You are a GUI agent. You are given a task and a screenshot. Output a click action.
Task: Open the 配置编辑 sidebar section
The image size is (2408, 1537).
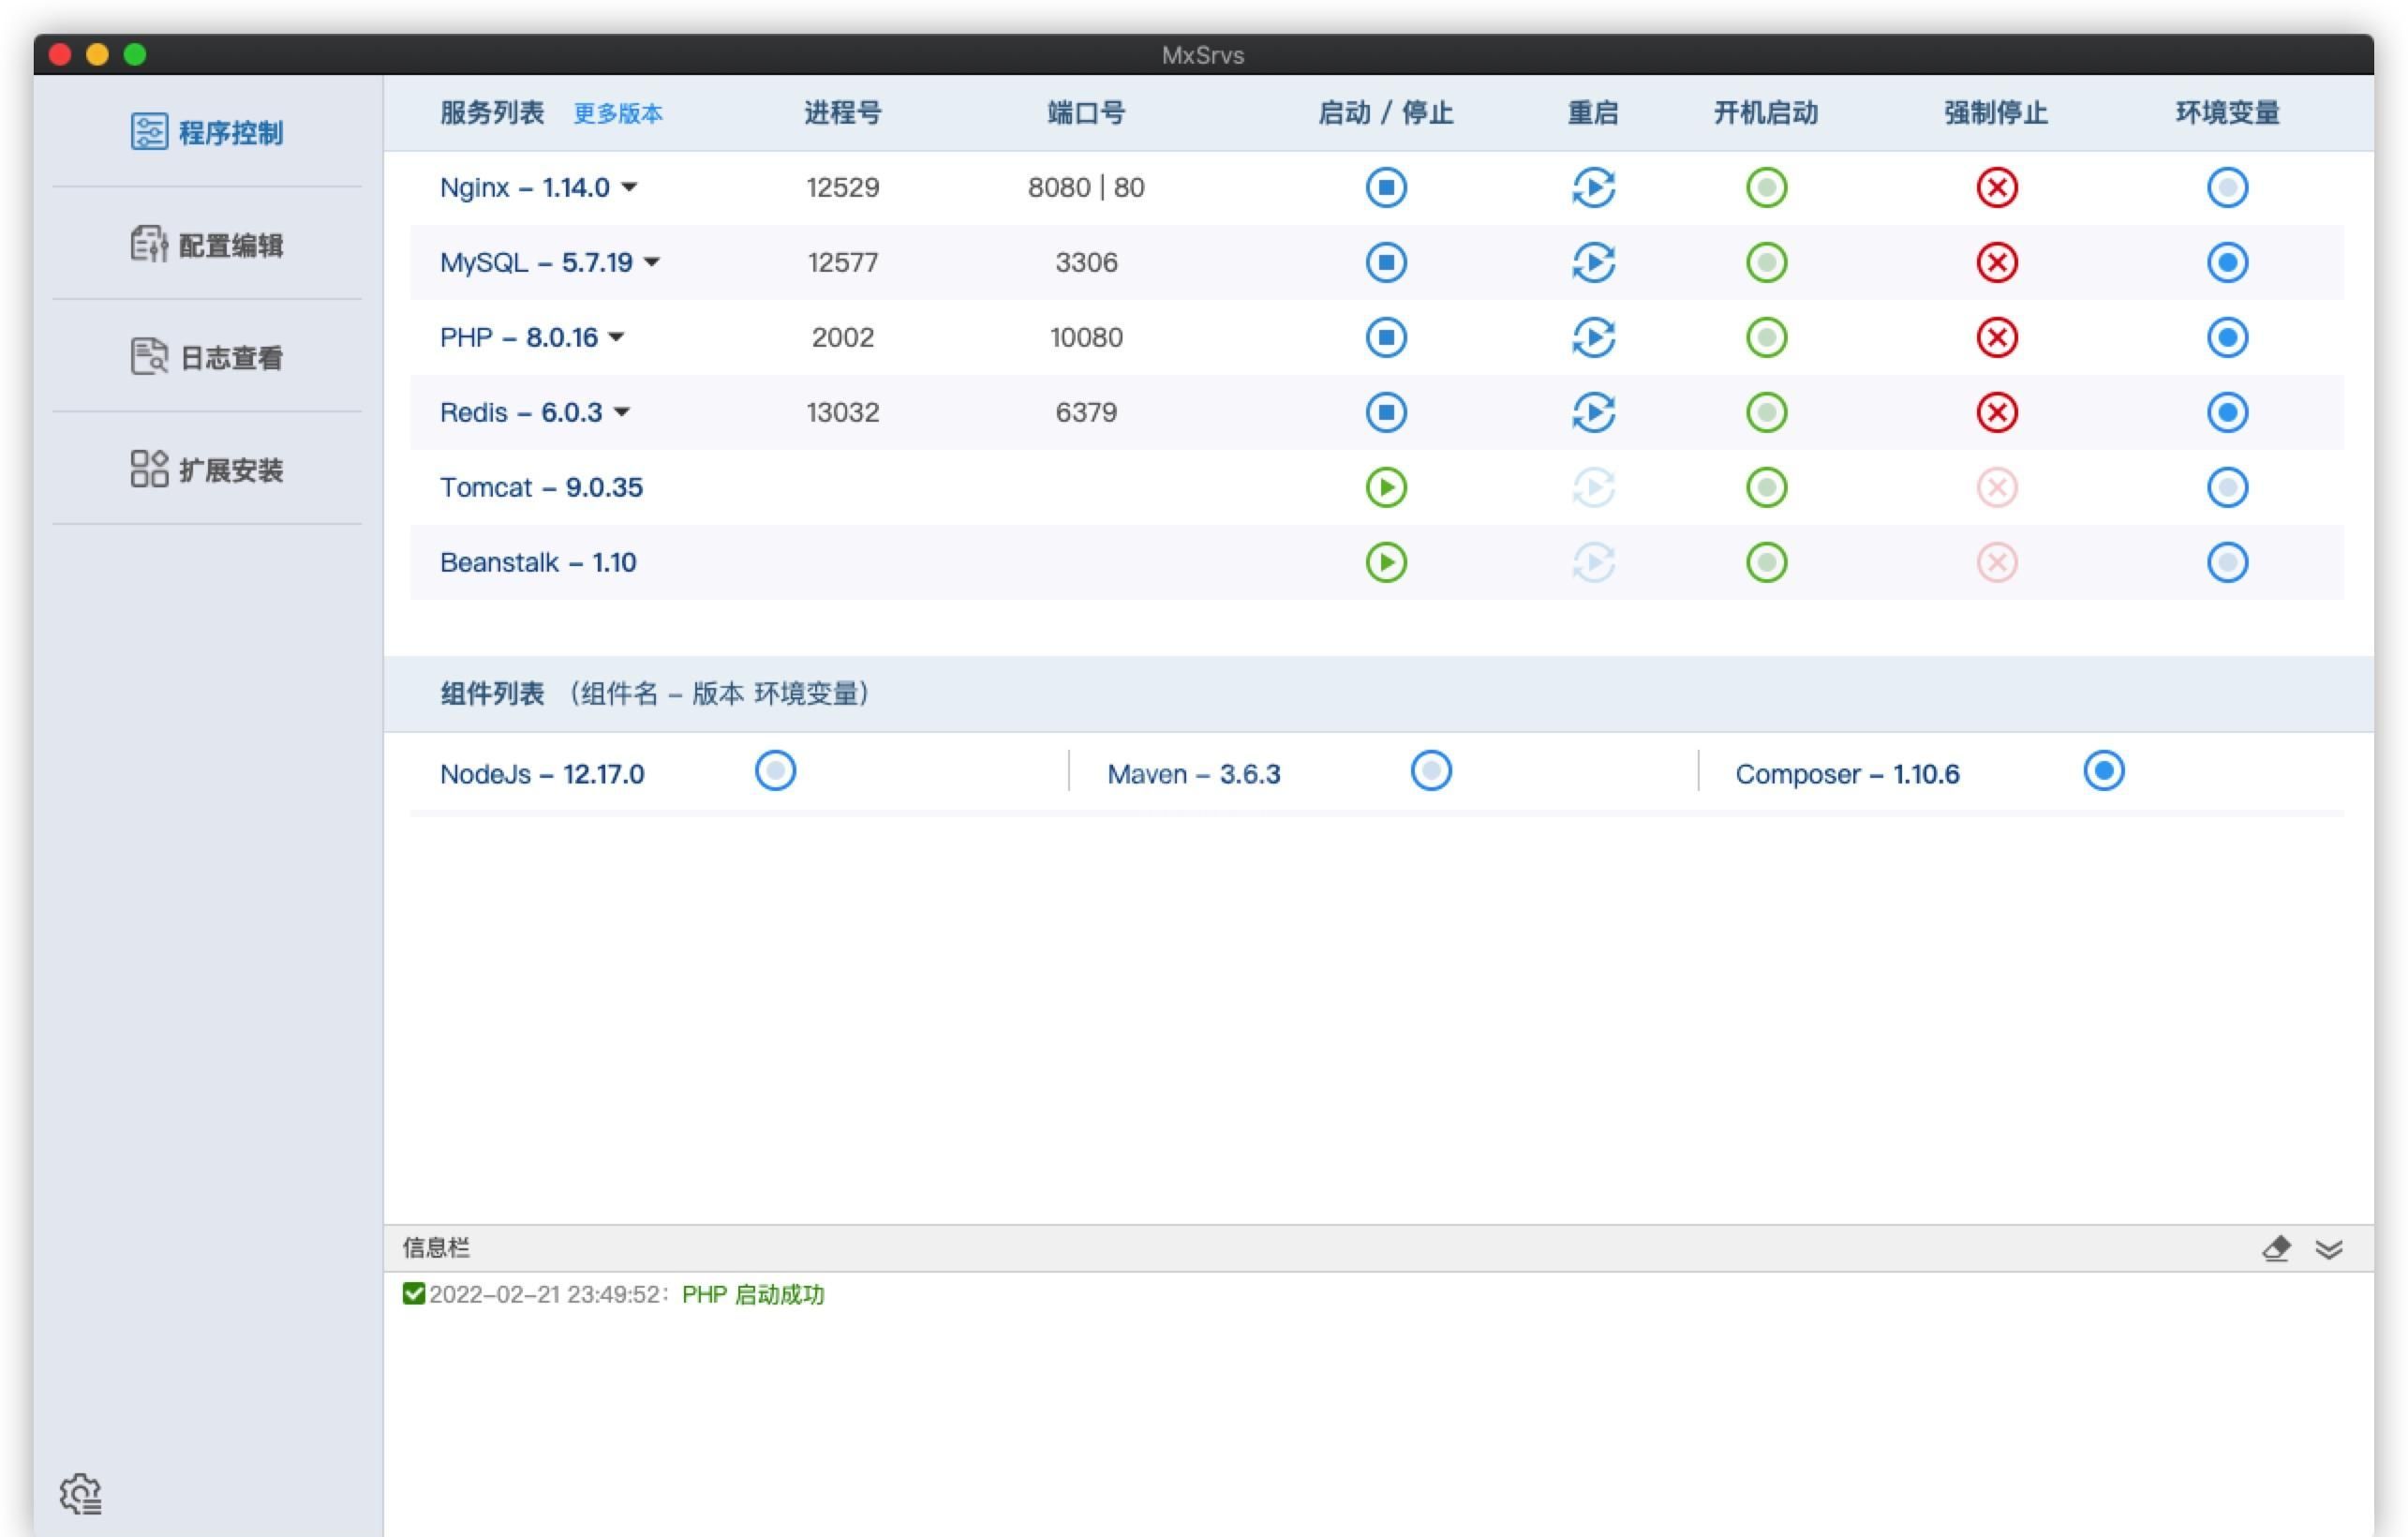[x=207, y=245]
